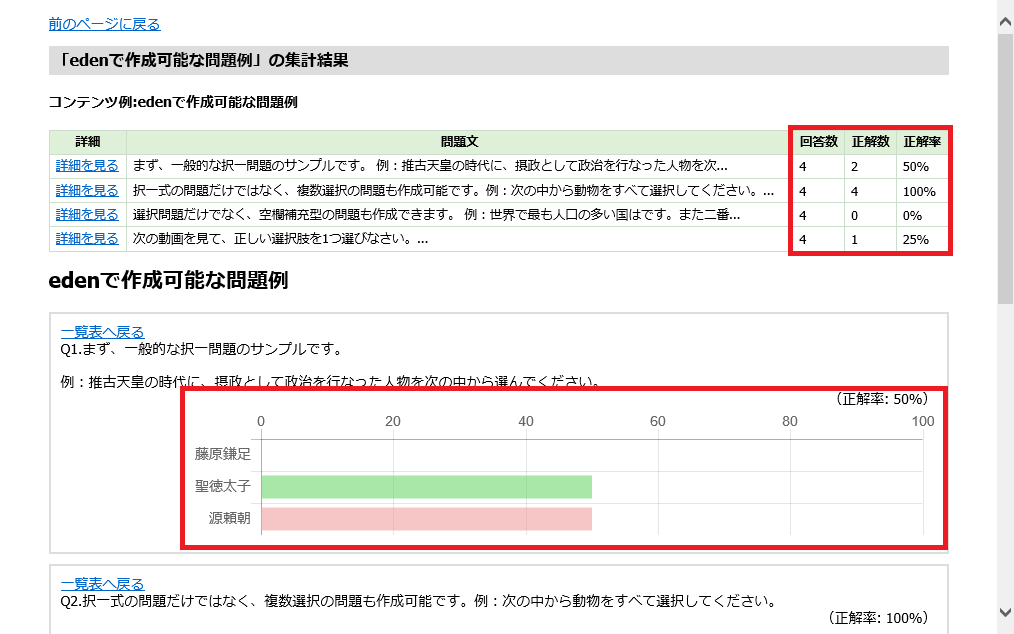The image size is (1014, 634).
Task: Click the (正解率: 50%) label above chart
Action: pyautogui.click(x=882, y=399)
